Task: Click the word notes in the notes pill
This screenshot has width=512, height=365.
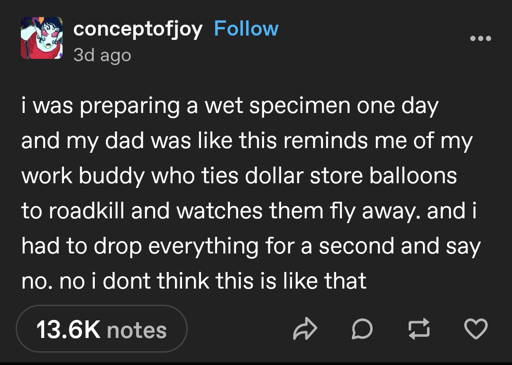Action: (137, 330)
